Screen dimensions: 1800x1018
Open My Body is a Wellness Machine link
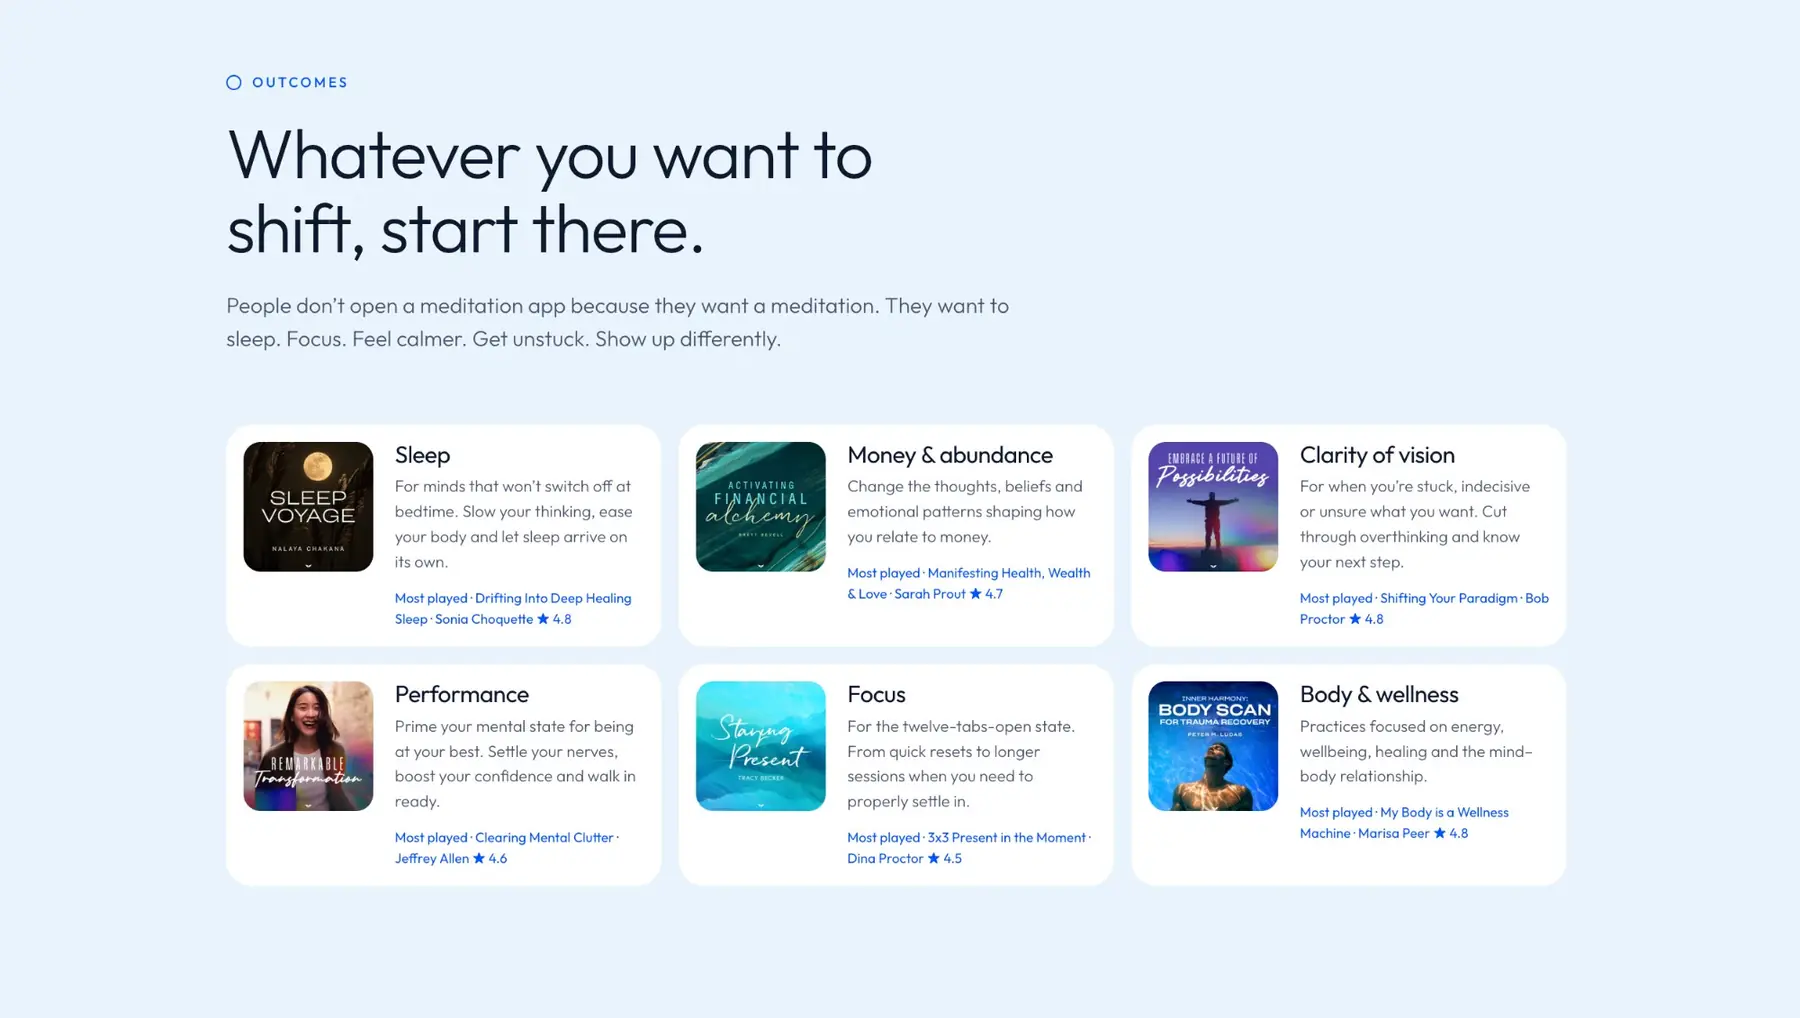(1404, 822)
